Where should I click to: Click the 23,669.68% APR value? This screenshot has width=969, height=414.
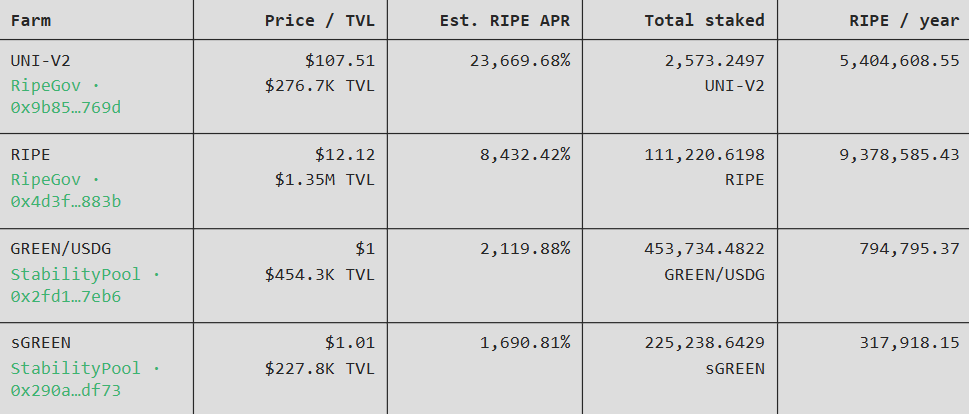tap(520, 61)
